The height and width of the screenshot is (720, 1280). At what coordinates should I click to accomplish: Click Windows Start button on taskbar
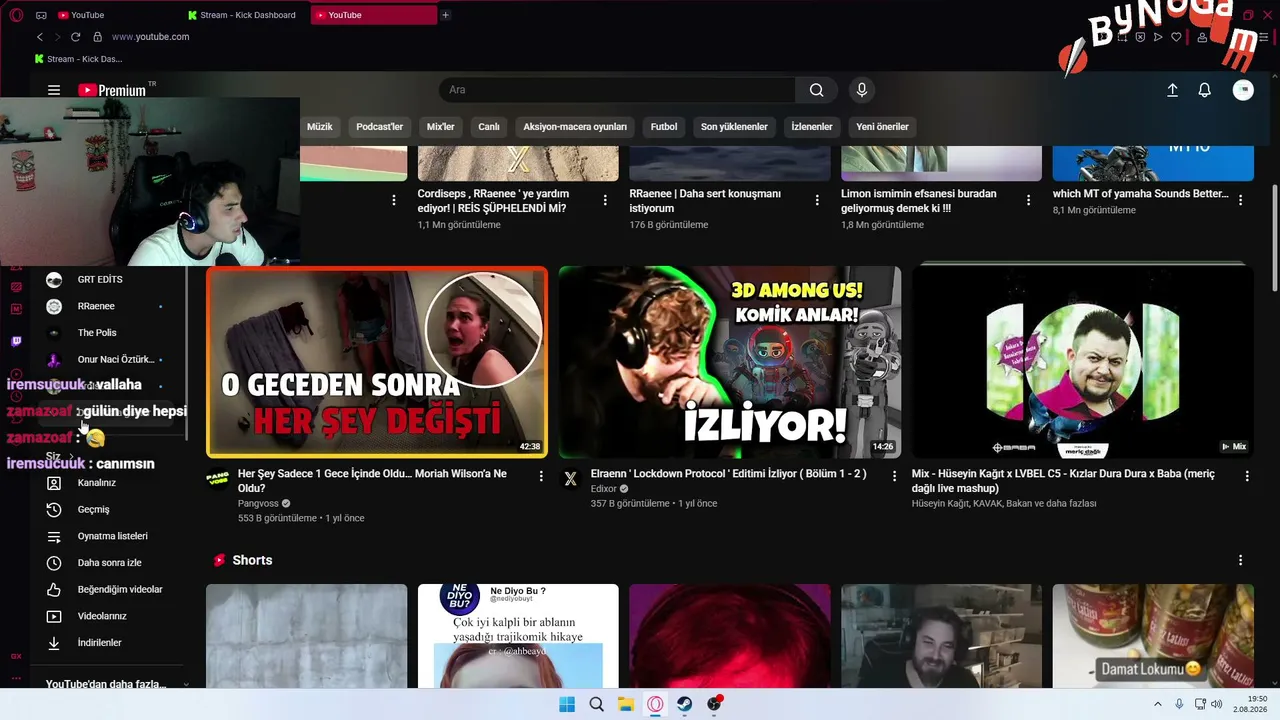point(567,704)
